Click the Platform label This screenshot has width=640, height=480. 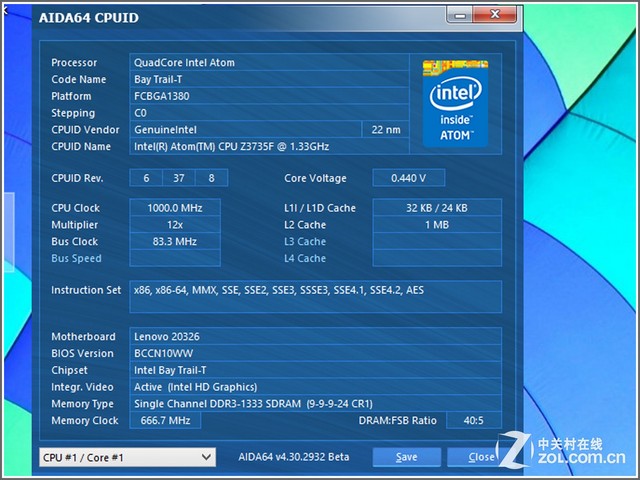(x=71, y=96)
